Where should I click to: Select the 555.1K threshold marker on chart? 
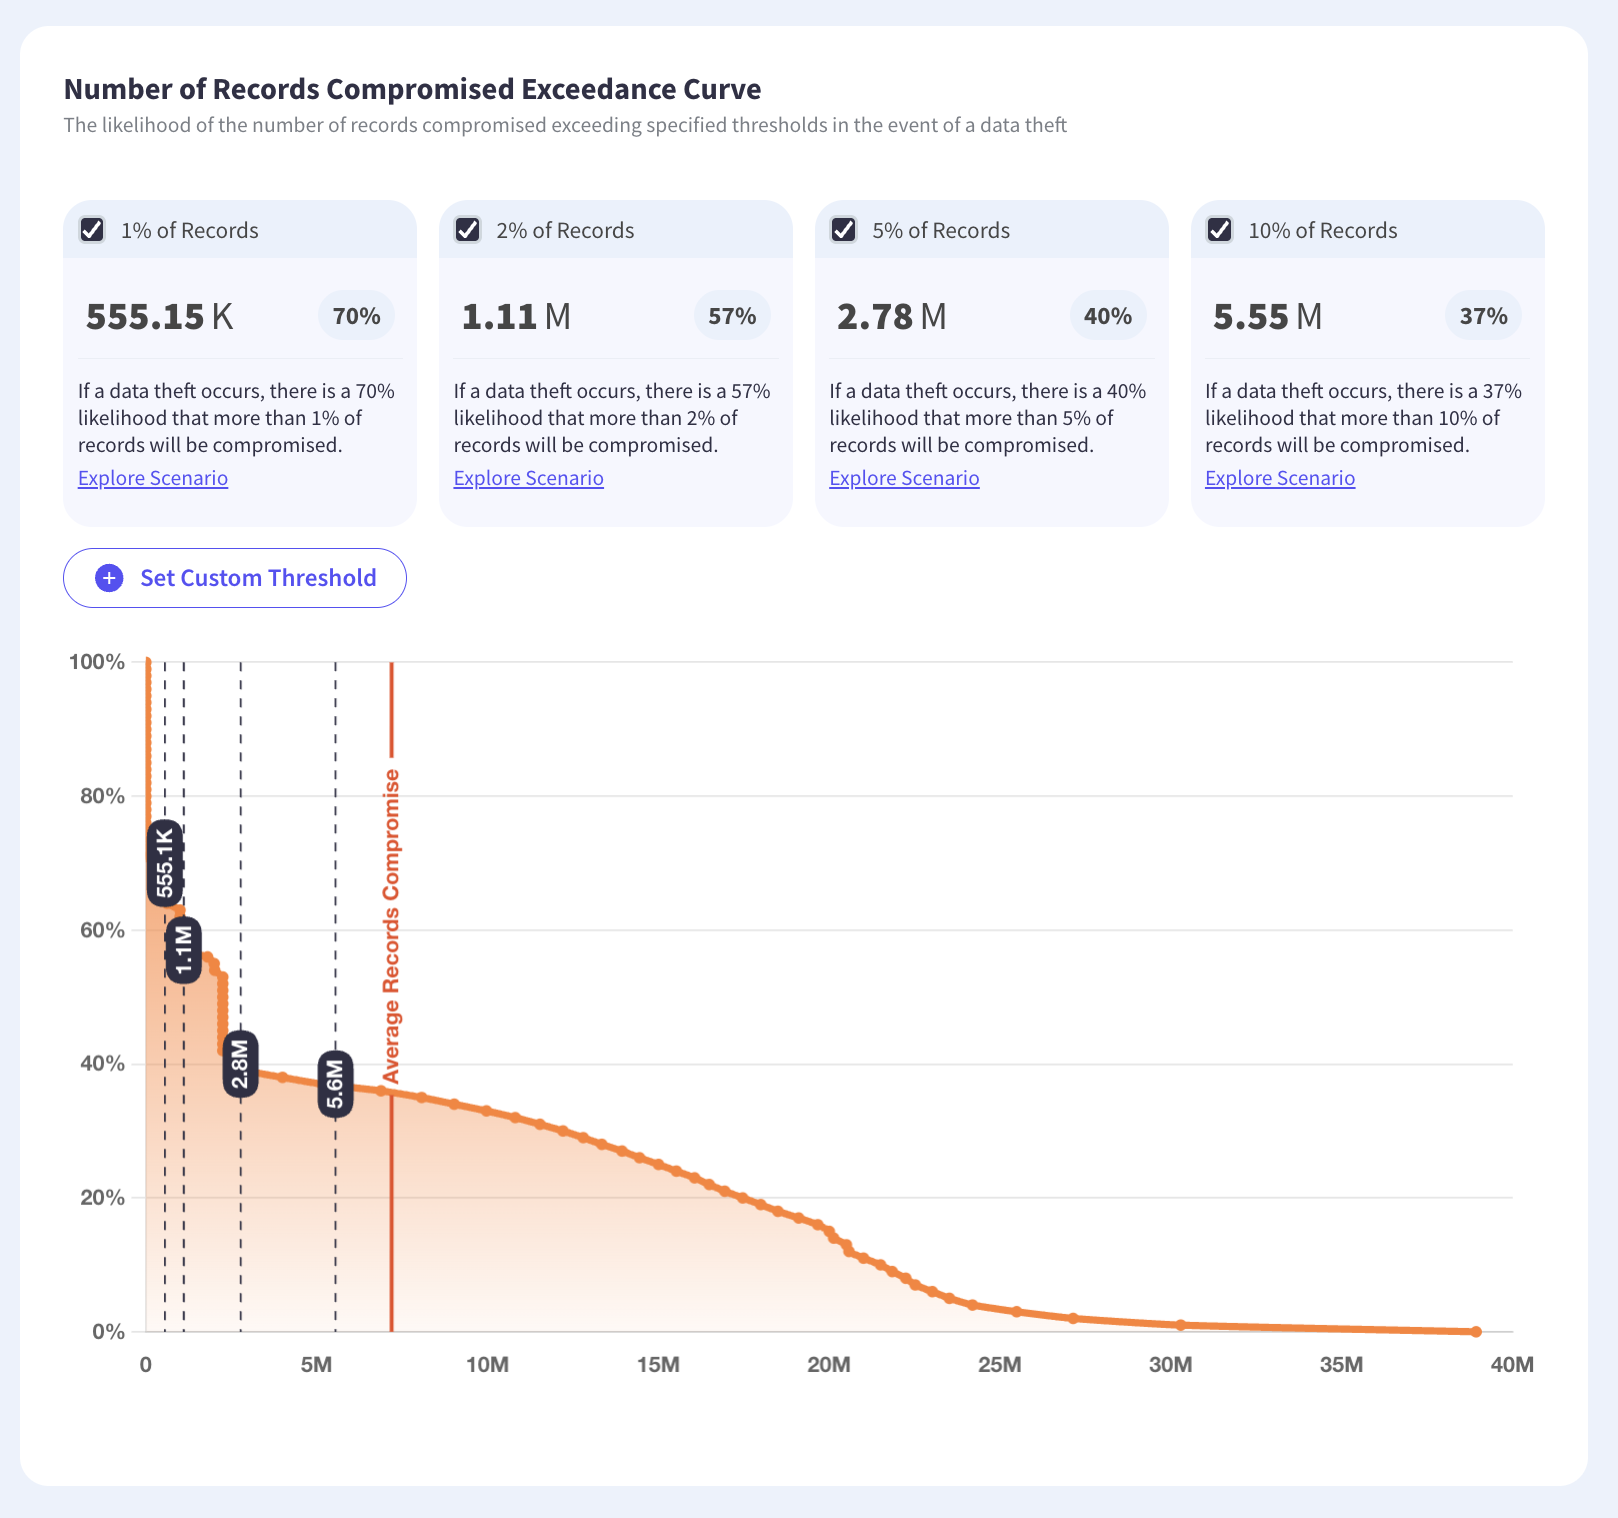[x=165, y=863]
